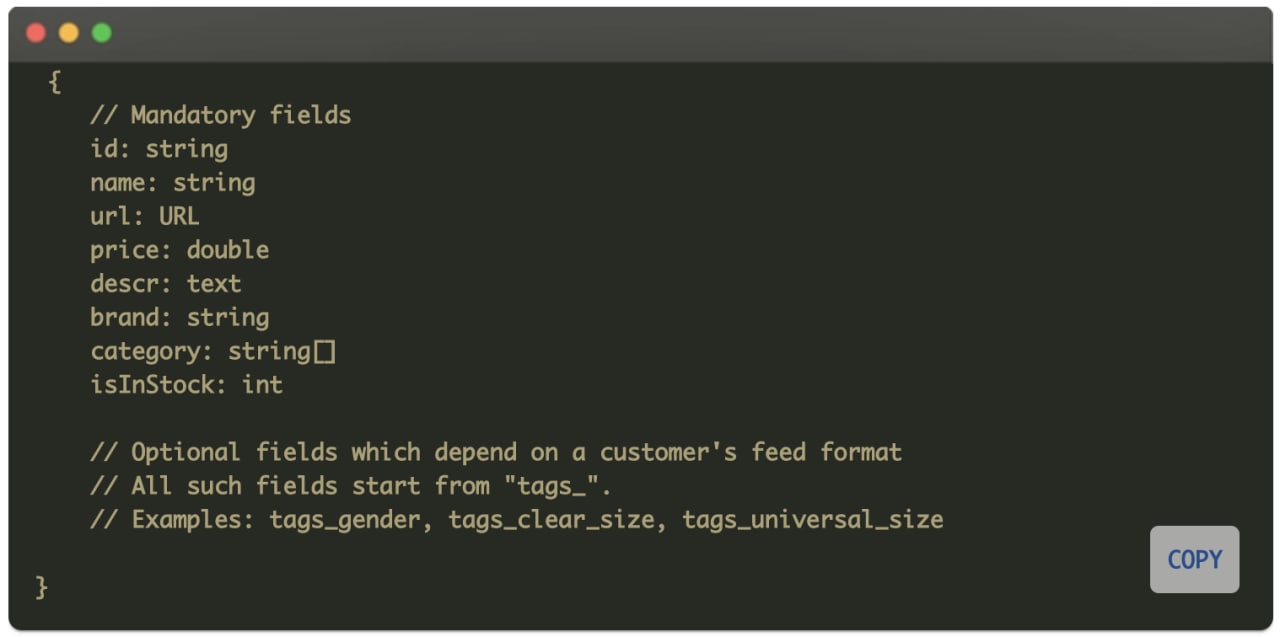Click the "price: double" line

(x=180, y=250)
